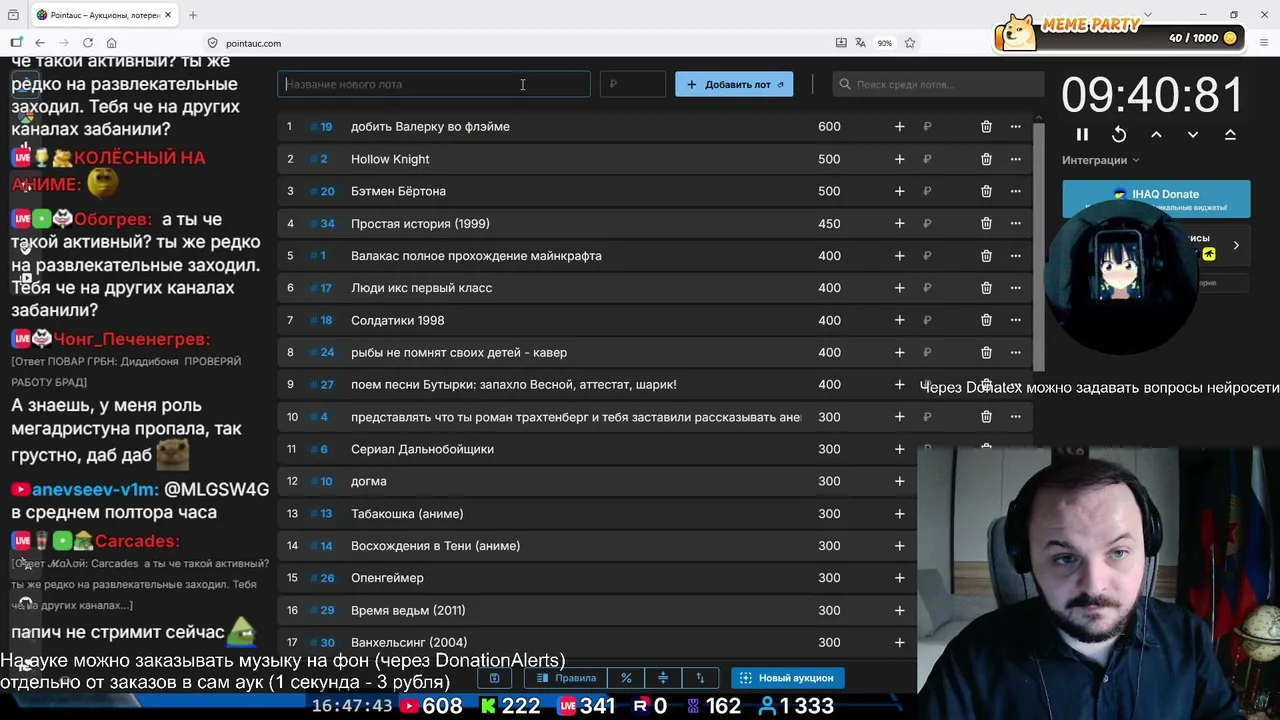The image size is (1280, 720).
Task: Search among lots field
Action: pos(937,84)
